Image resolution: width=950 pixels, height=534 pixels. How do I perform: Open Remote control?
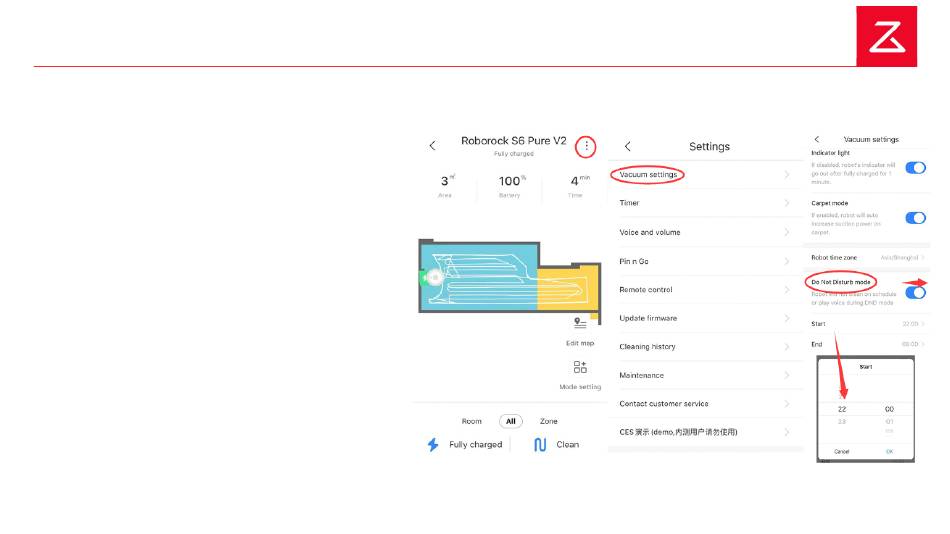click(x=705, y=290)
